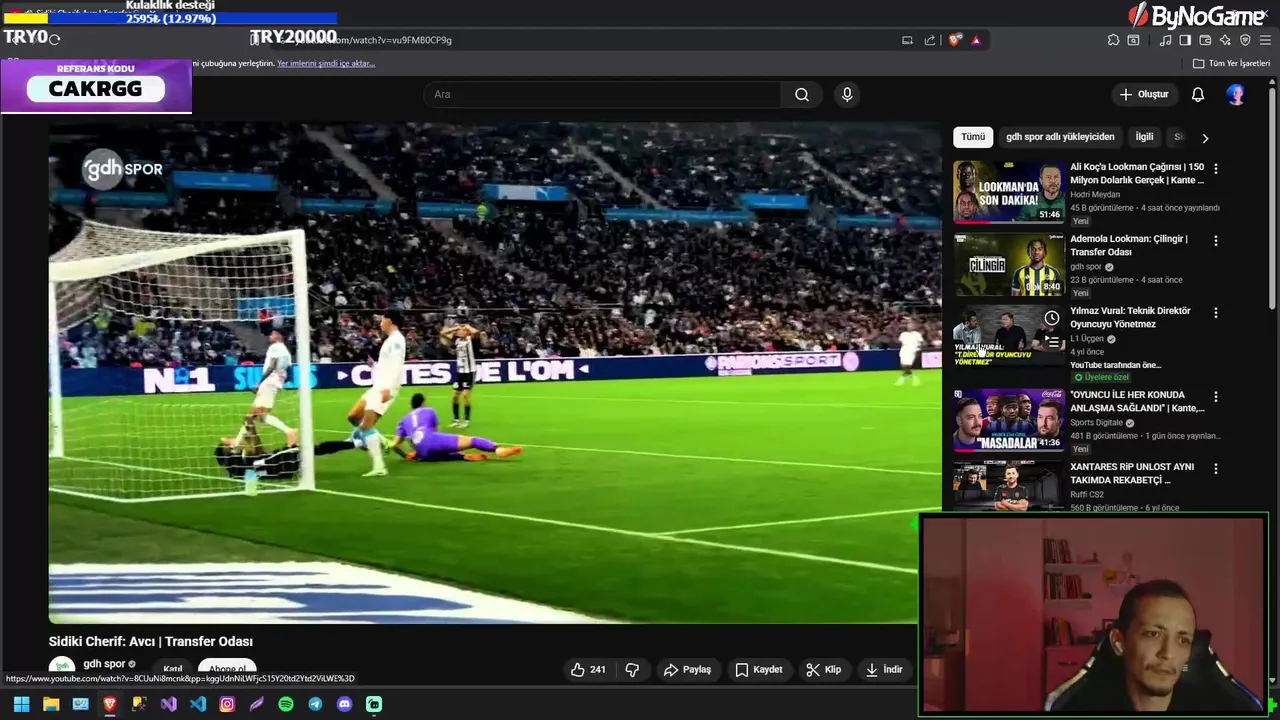This screenshot has height=720, width=1280.
Task: Dislike the video with thumbs down
Action: (x=632, y=670)
